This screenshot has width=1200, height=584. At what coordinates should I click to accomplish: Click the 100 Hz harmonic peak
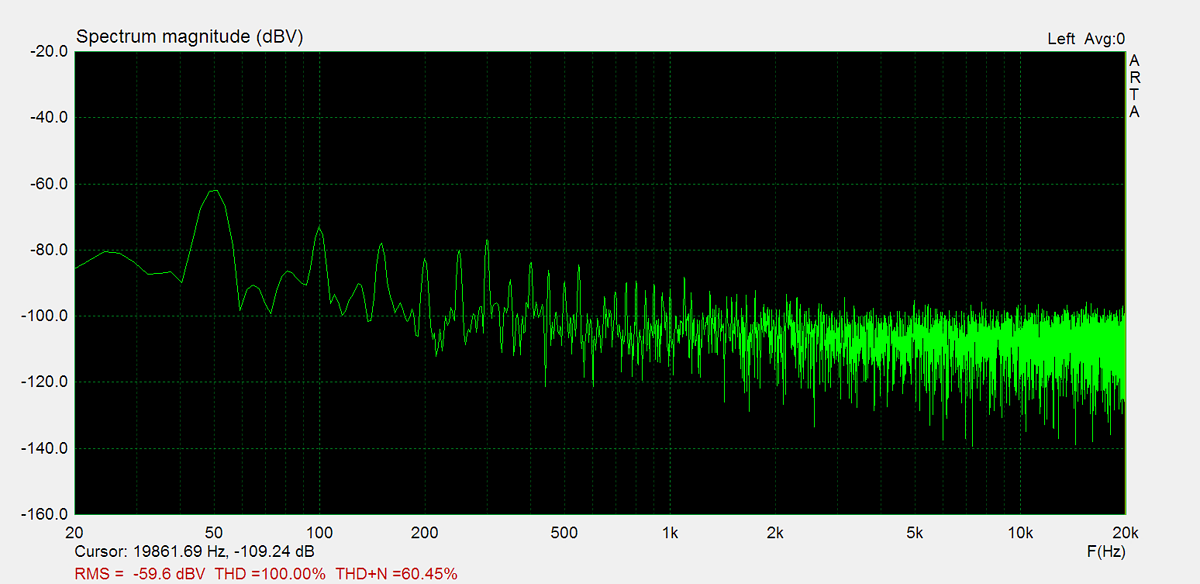pos(319,229)
